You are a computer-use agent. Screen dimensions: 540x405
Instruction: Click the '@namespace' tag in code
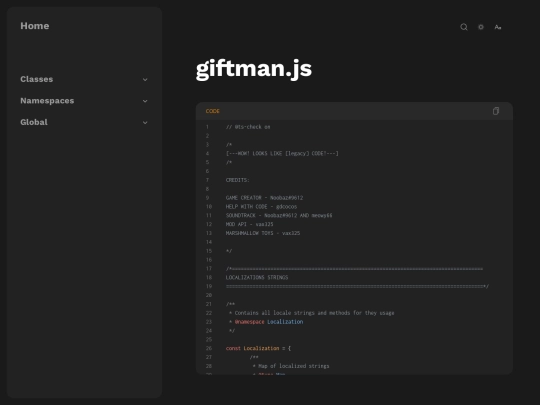point(250,322)
